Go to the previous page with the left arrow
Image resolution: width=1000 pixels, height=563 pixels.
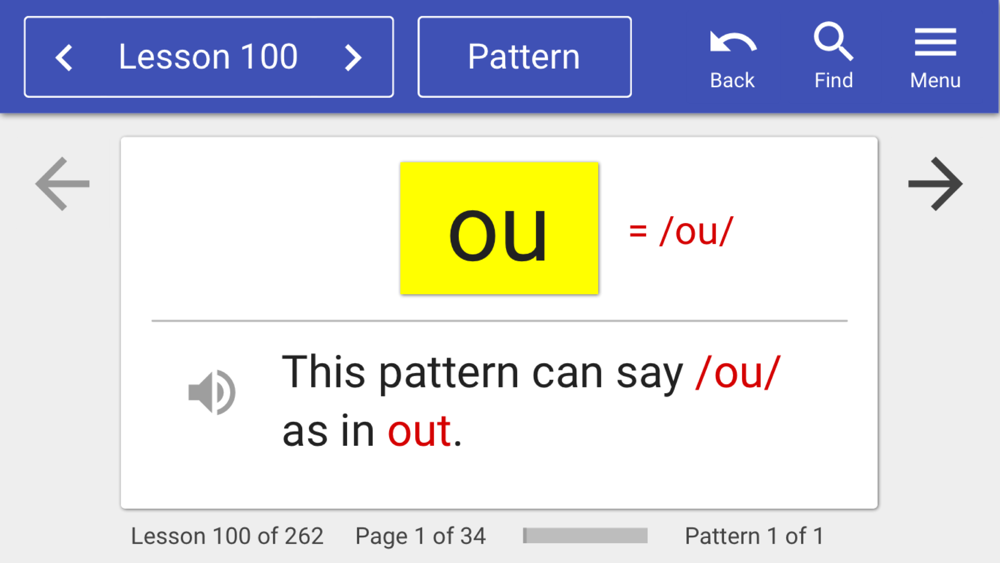tap(62, 184)
